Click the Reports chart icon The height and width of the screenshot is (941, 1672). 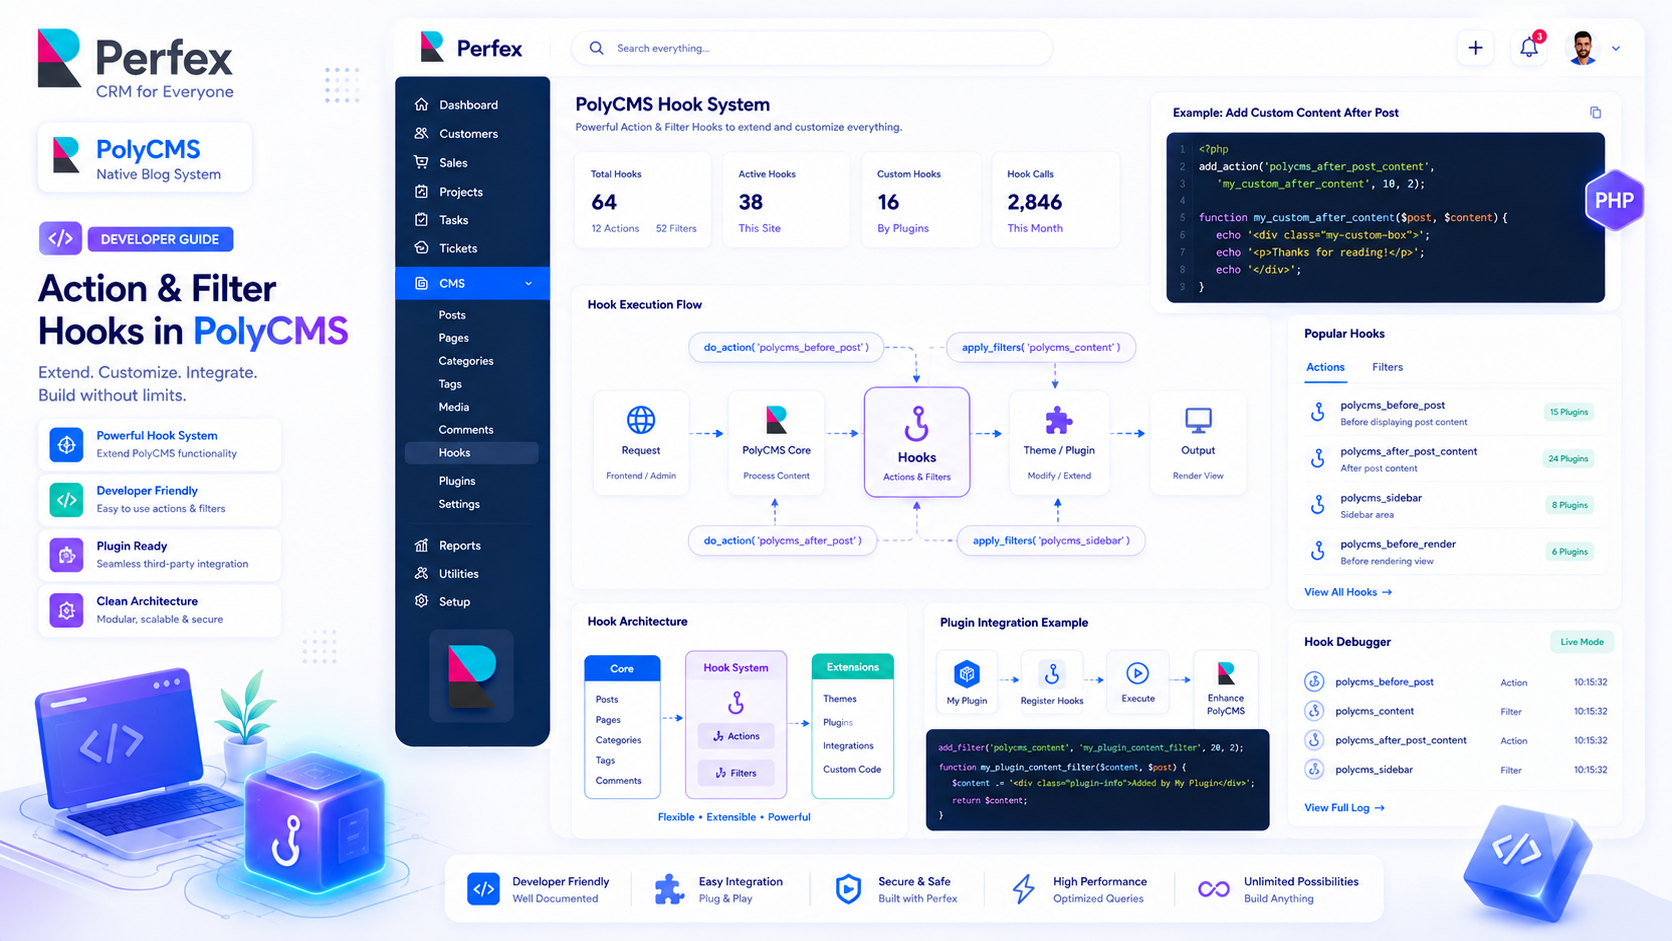(x=422, y=545)
